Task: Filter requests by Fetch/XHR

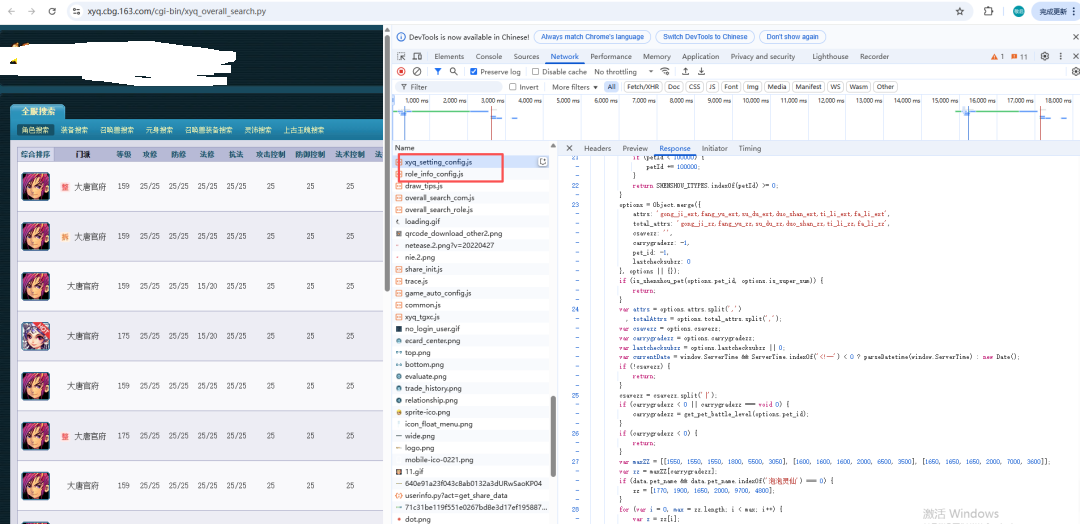Action: click(643, 87)
